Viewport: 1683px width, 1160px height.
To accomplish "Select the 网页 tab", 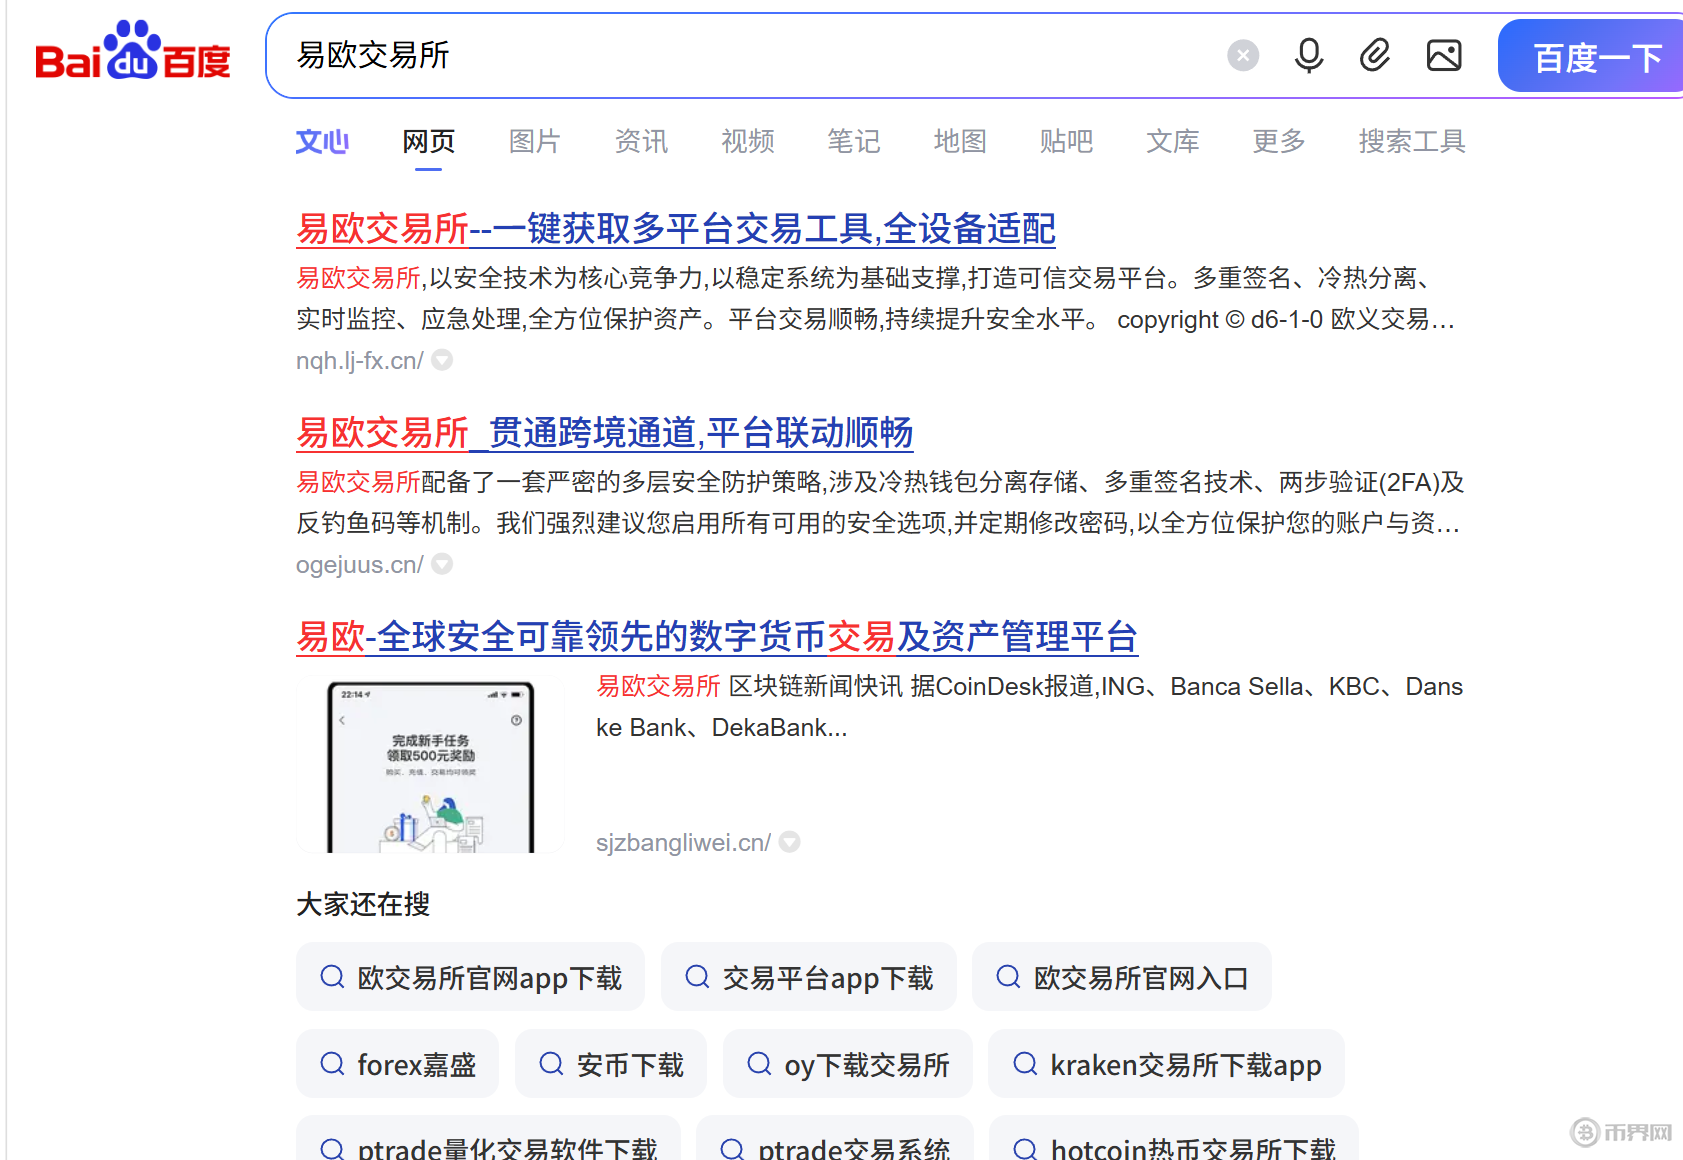I will coord(429,141).
